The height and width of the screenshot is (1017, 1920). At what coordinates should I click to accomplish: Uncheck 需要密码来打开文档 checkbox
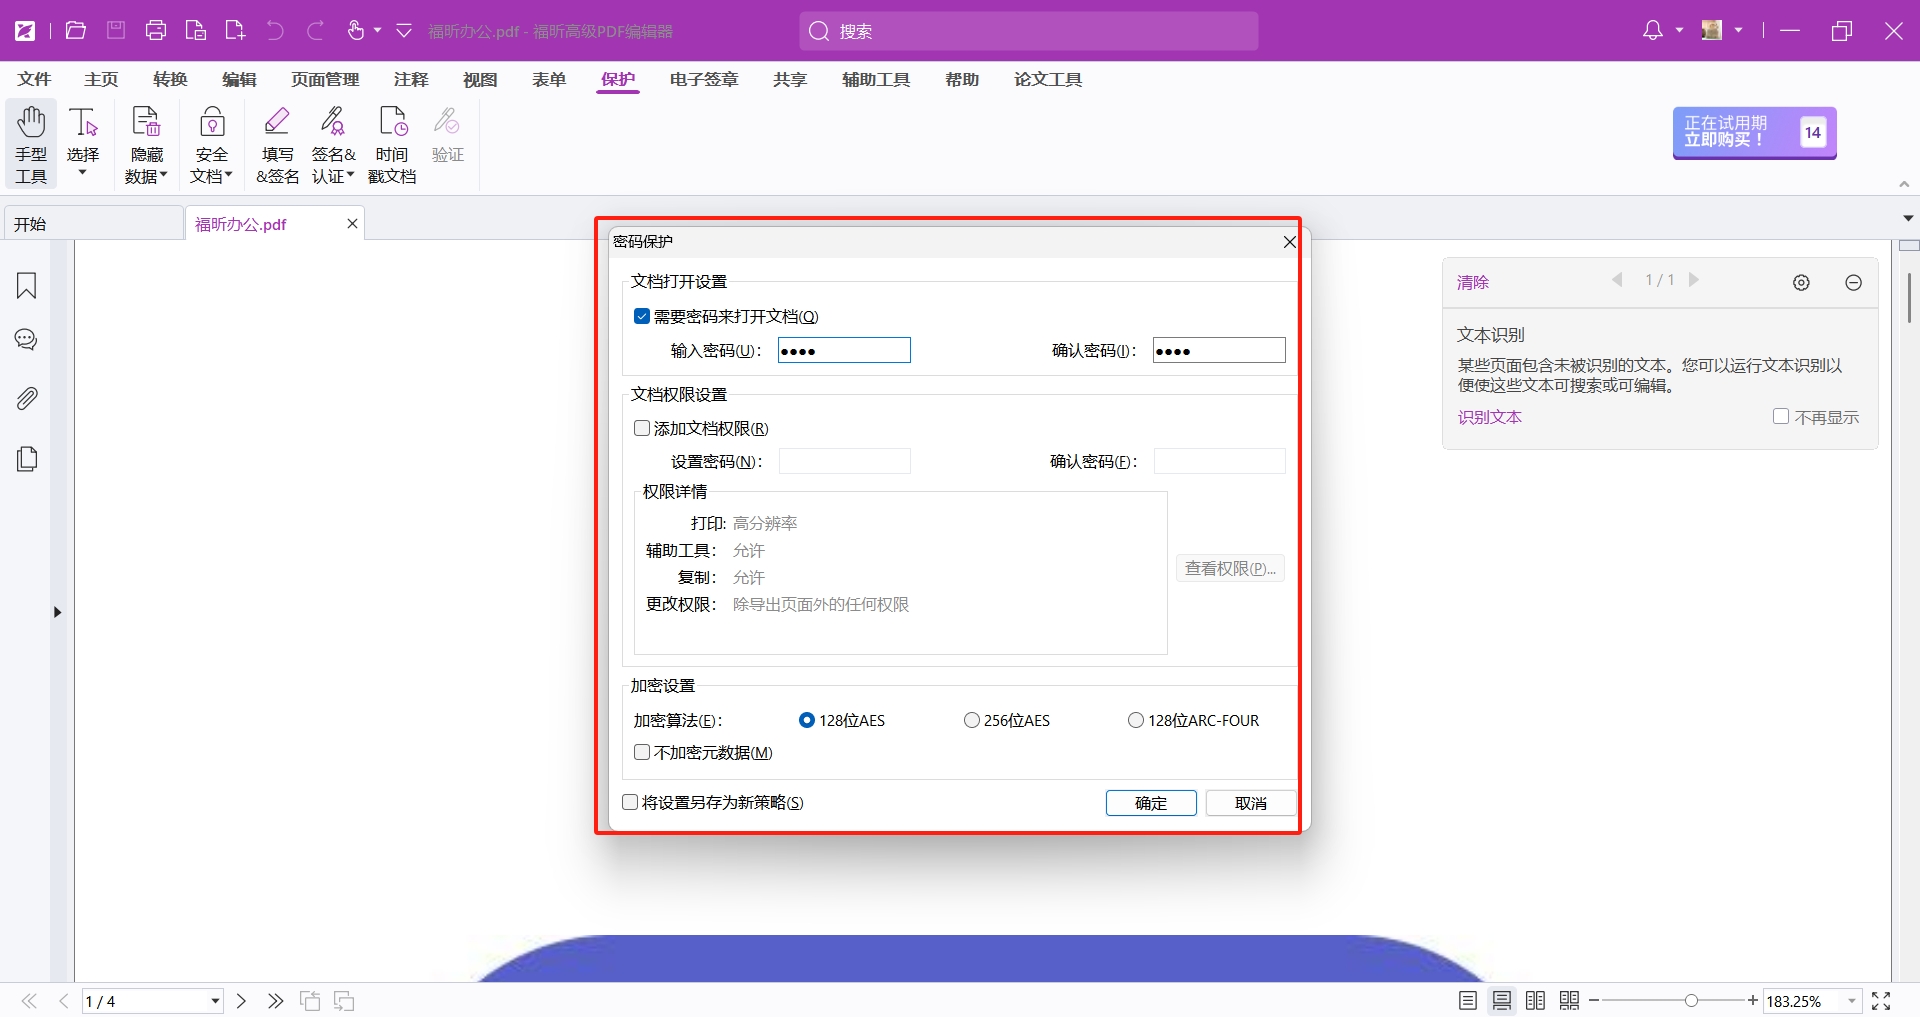[x=641, y=315]
